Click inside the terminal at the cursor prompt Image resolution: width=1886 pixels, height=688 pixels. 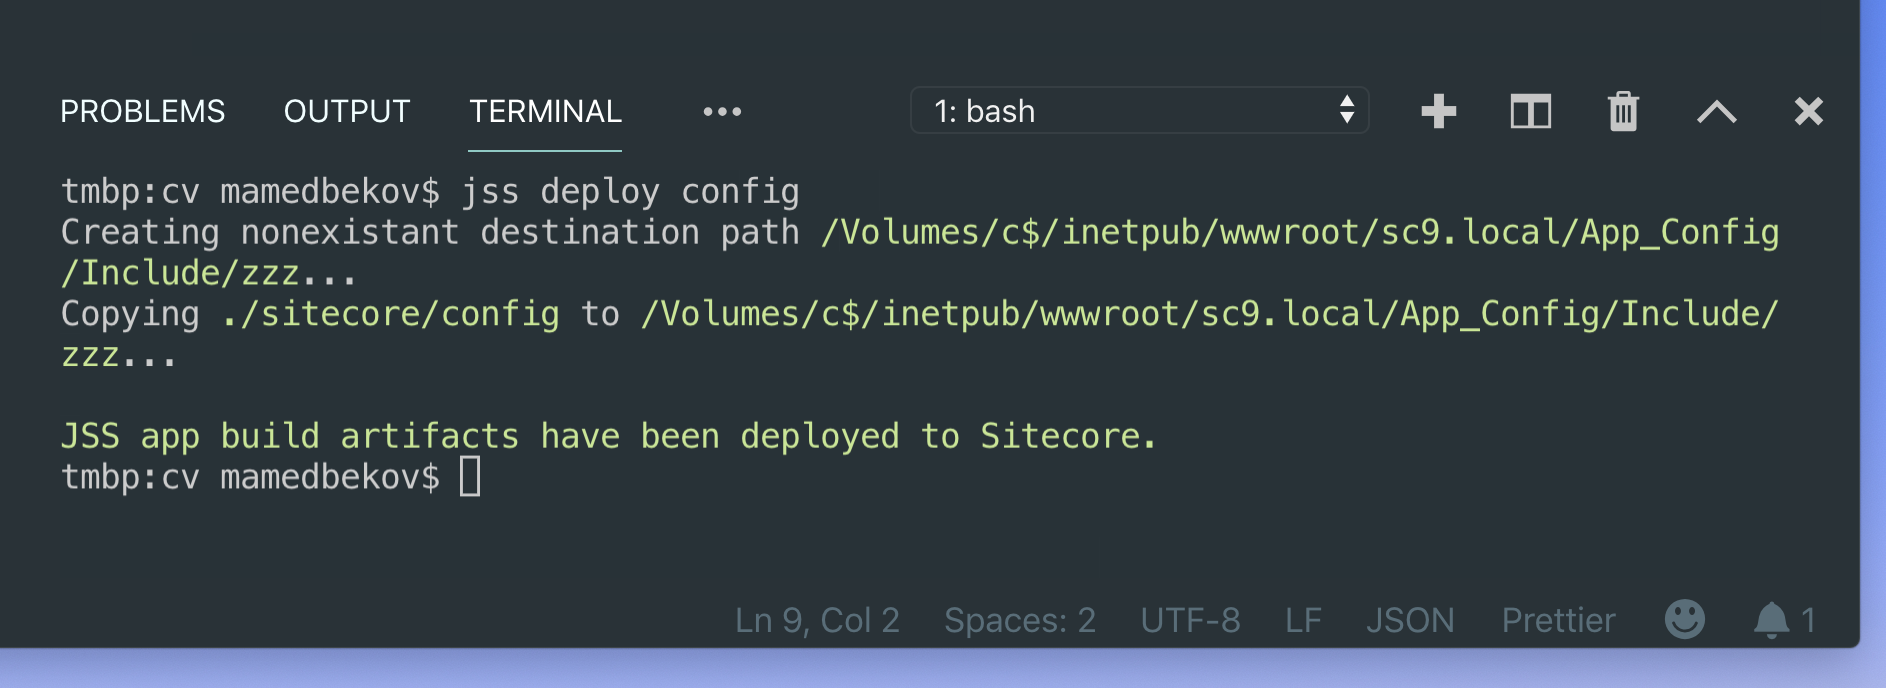(x=469, y=477)
